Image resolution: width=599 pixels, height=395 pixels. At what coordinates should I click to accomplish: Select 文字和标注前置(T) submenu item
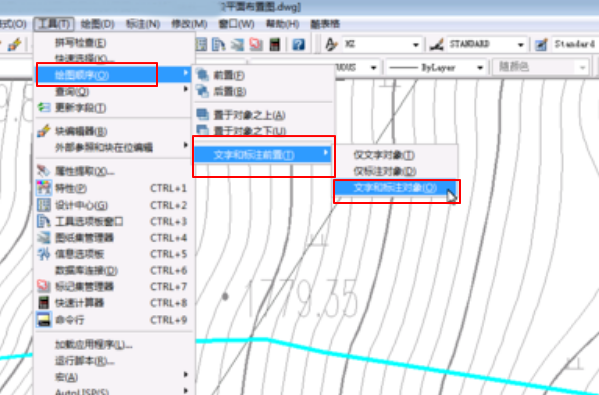(x=263, y=154)
